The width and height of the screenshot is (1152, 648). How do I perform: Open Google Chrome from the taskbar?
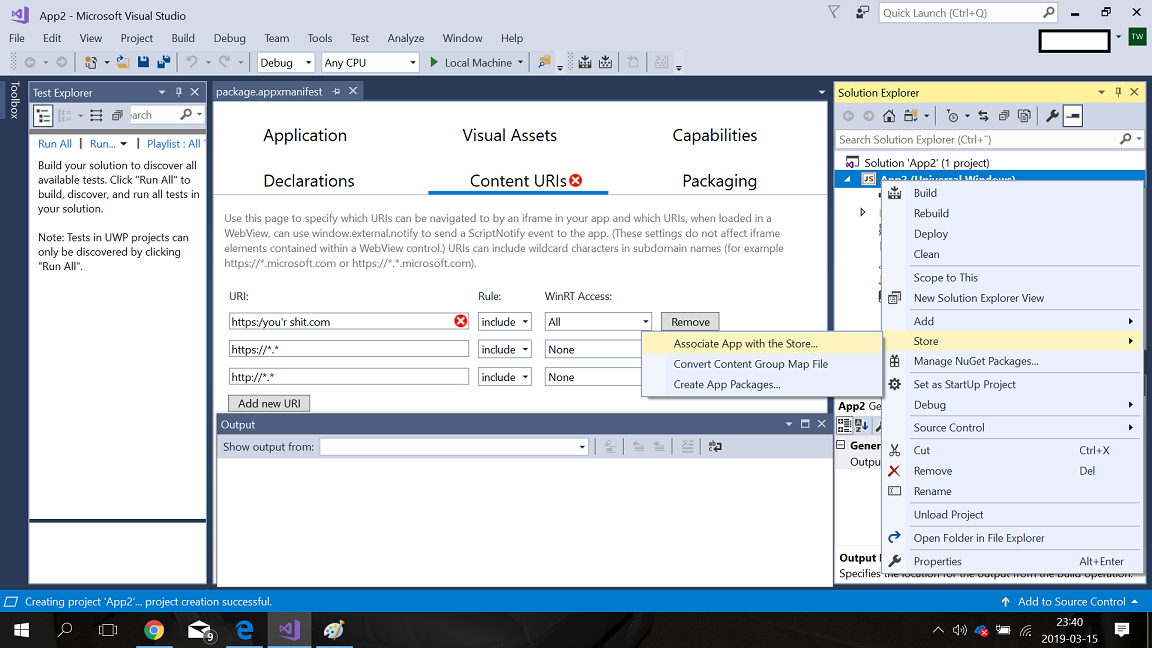[x=154, y=630]
